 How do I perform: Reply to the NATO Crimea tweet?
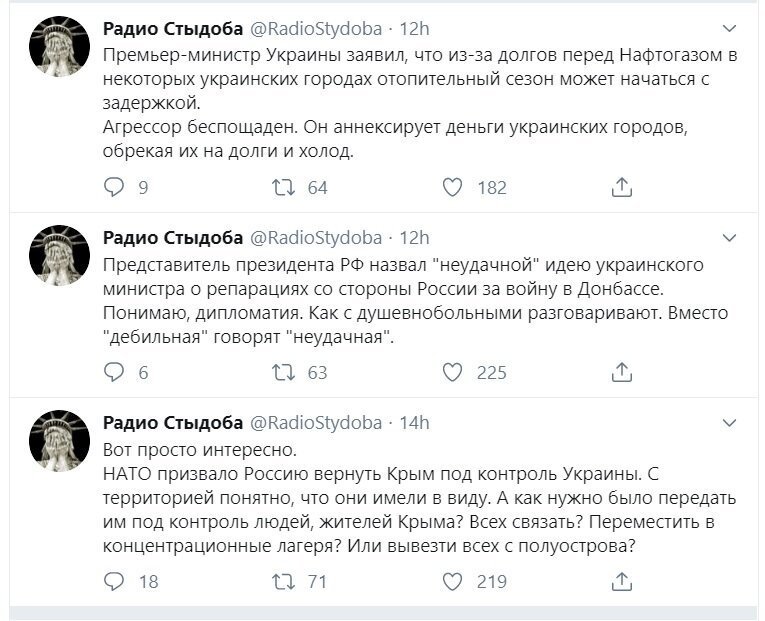pyautogui.click(x=114, y=581)
